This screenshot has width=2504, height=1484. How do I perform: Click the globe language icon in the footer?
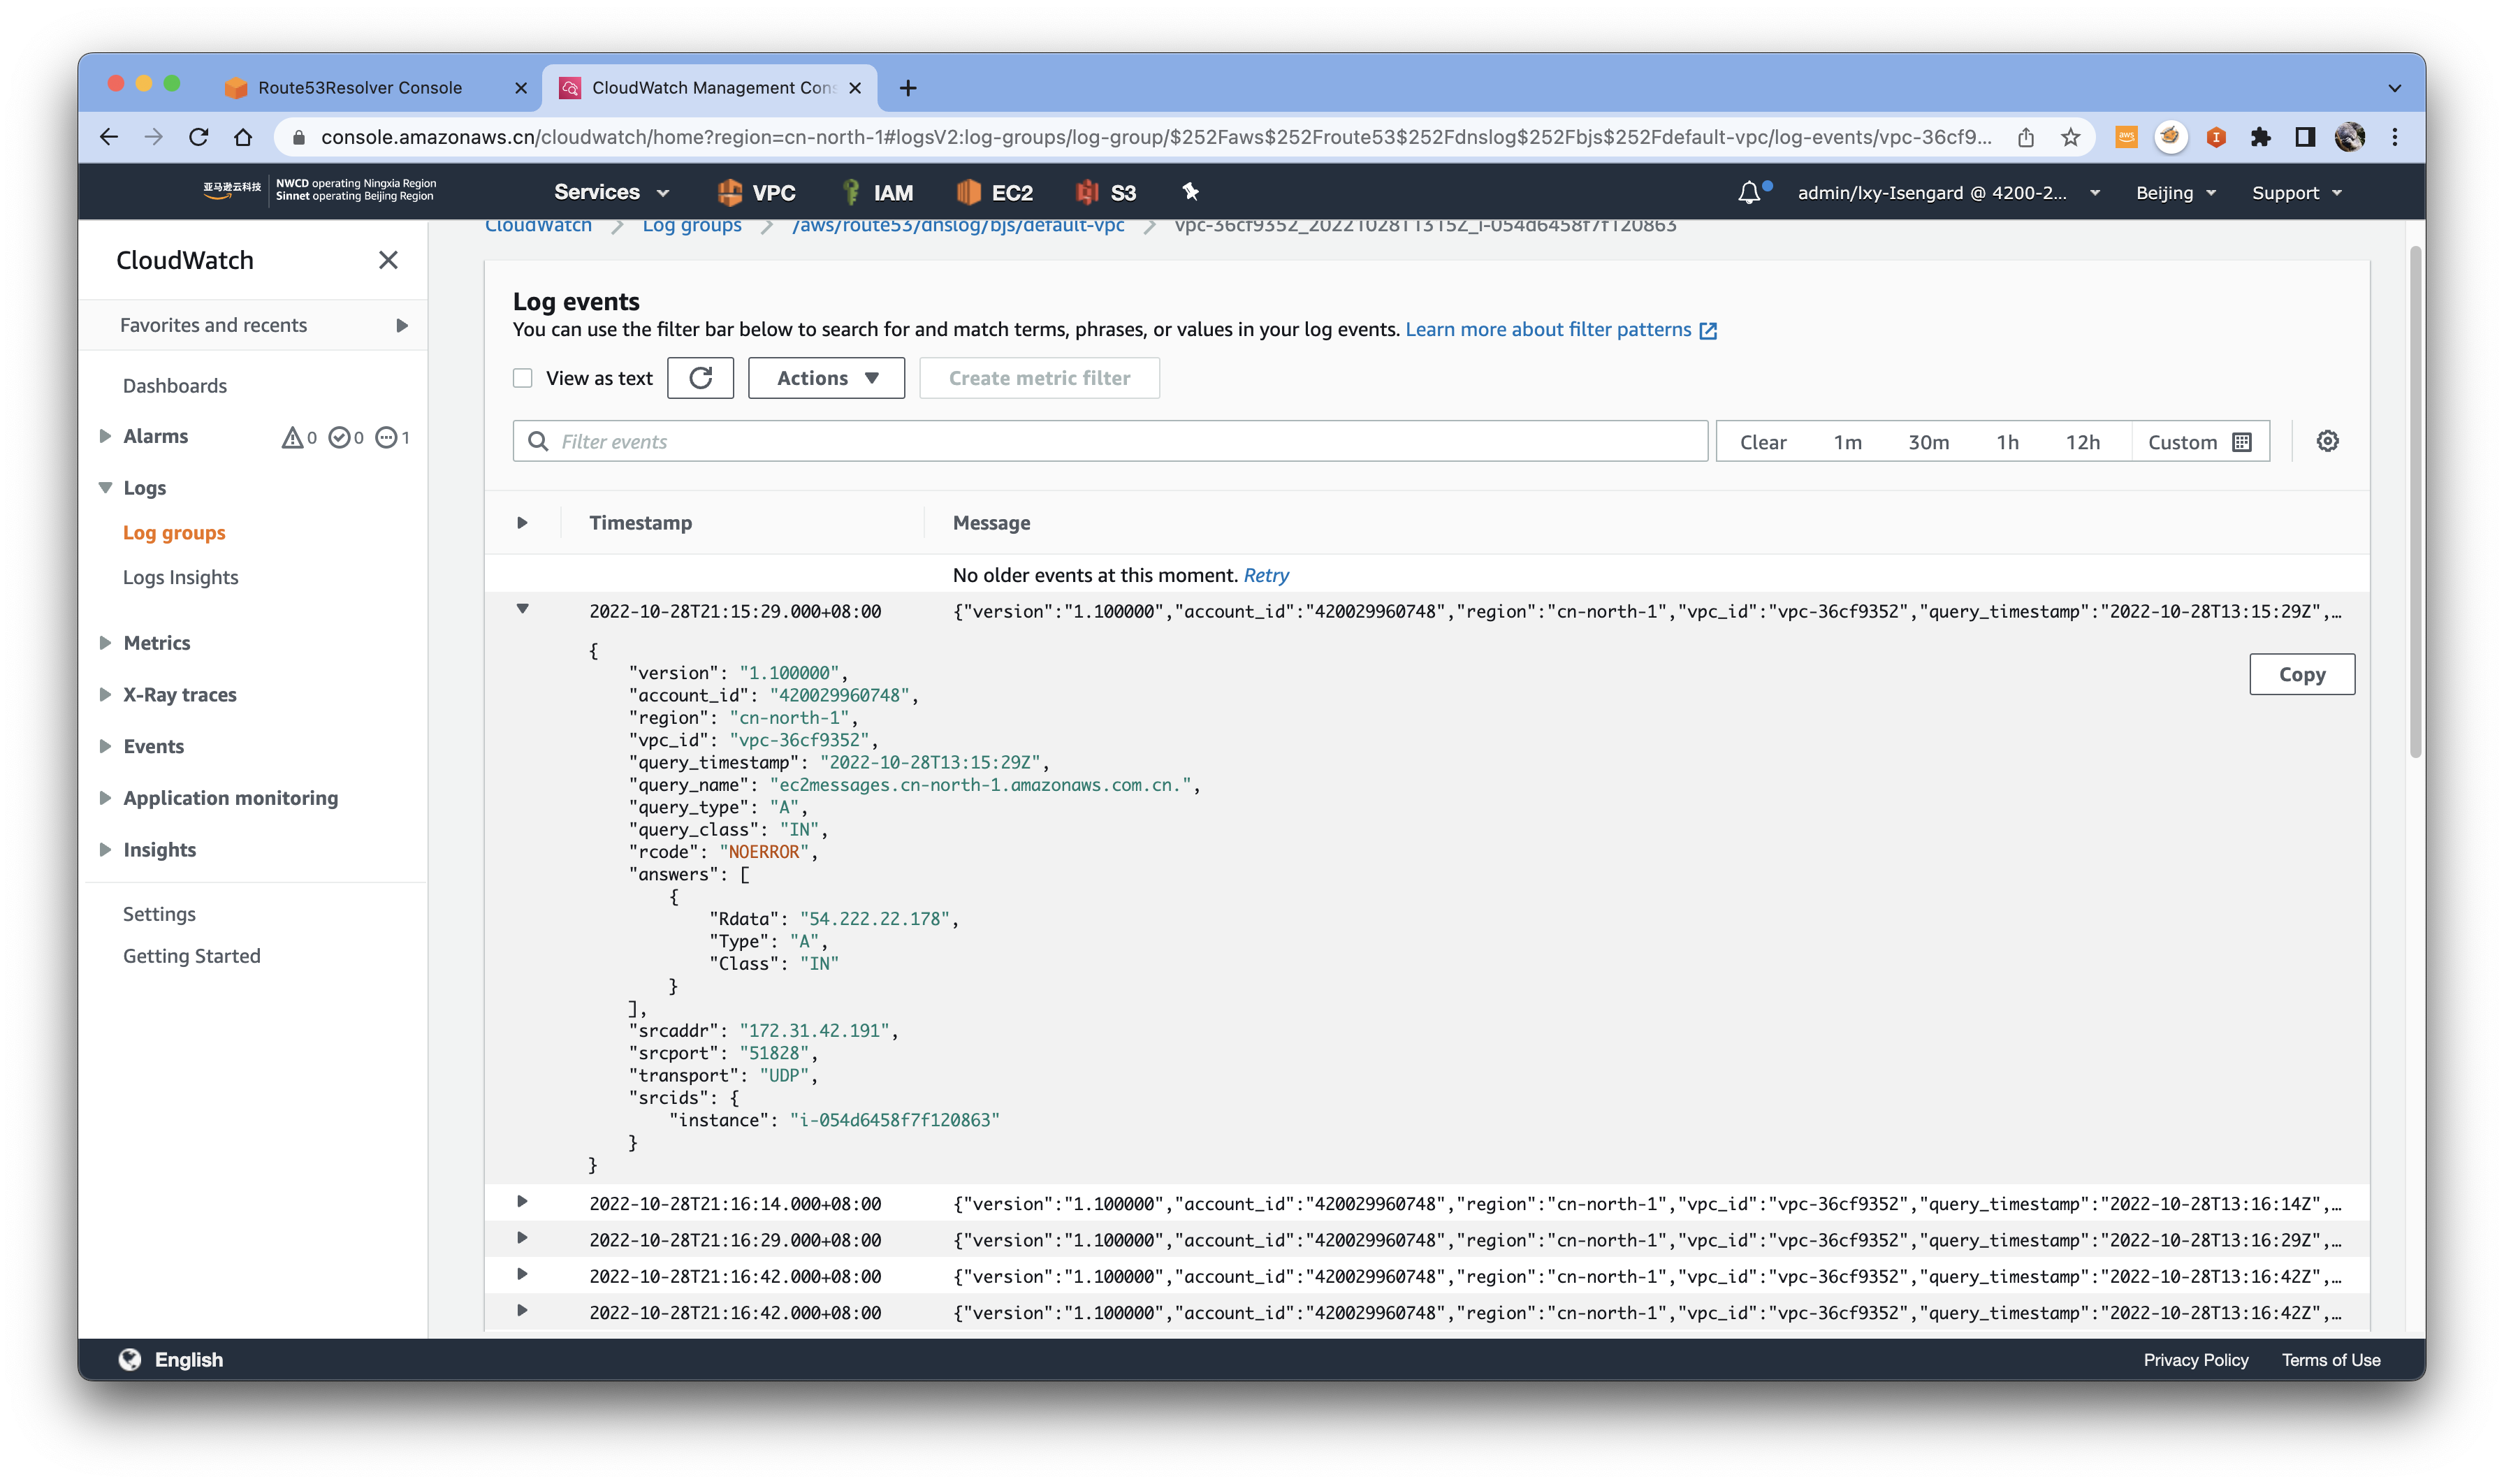[x=130, y=1359]
